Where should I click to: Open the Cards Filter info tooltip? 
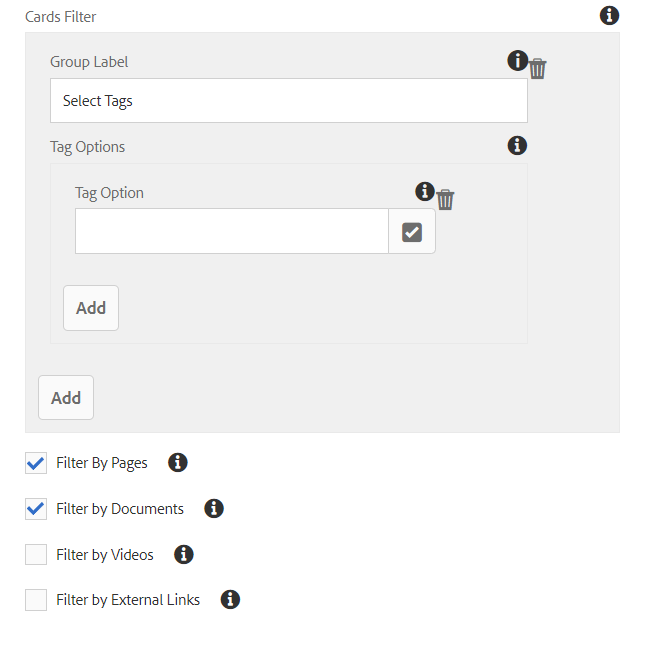pos(609,16)
